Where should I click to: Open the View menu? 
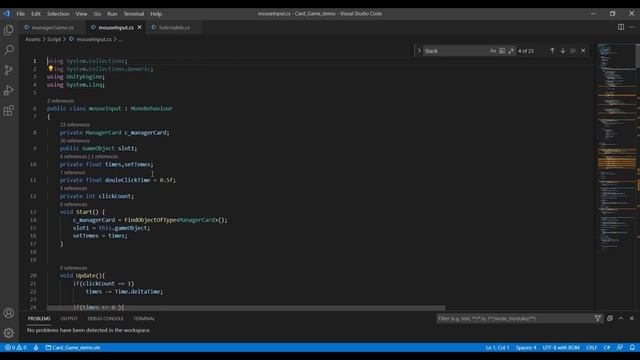(81, 13)
